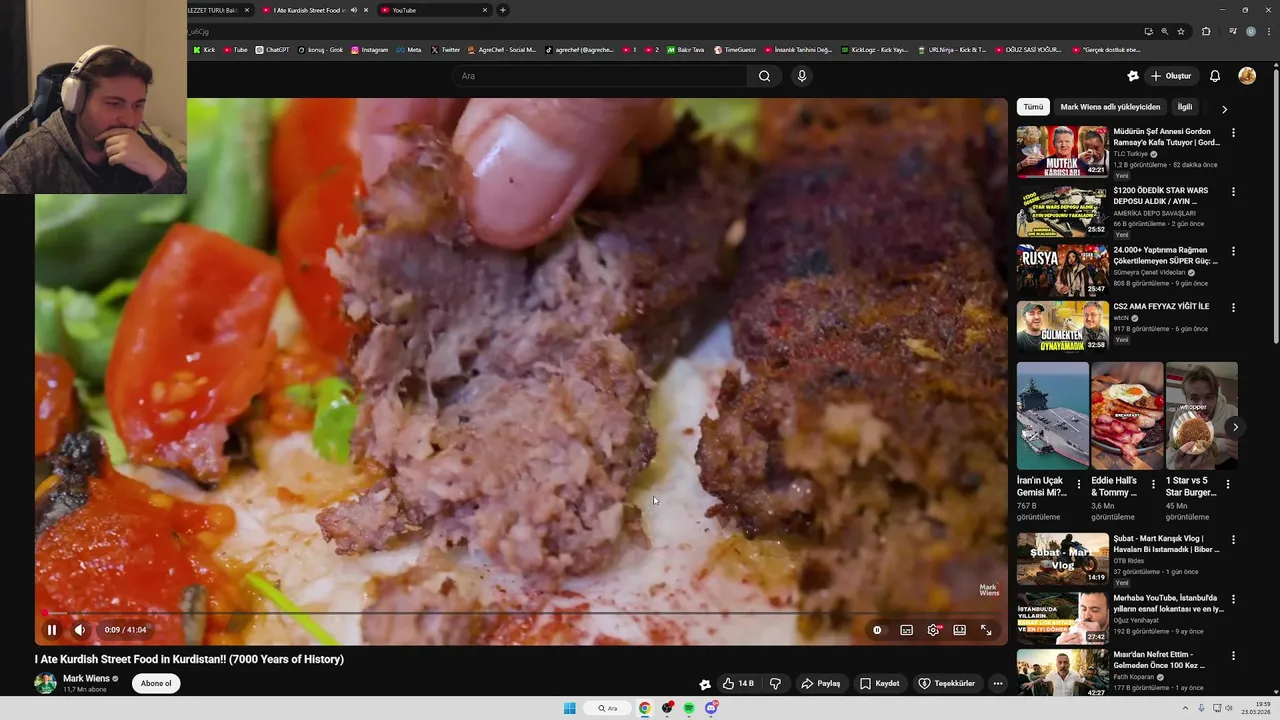The width and height of the screenshot is (1280, 720).
Task: Open the account avatar menu
Action: pos(1247,76)
